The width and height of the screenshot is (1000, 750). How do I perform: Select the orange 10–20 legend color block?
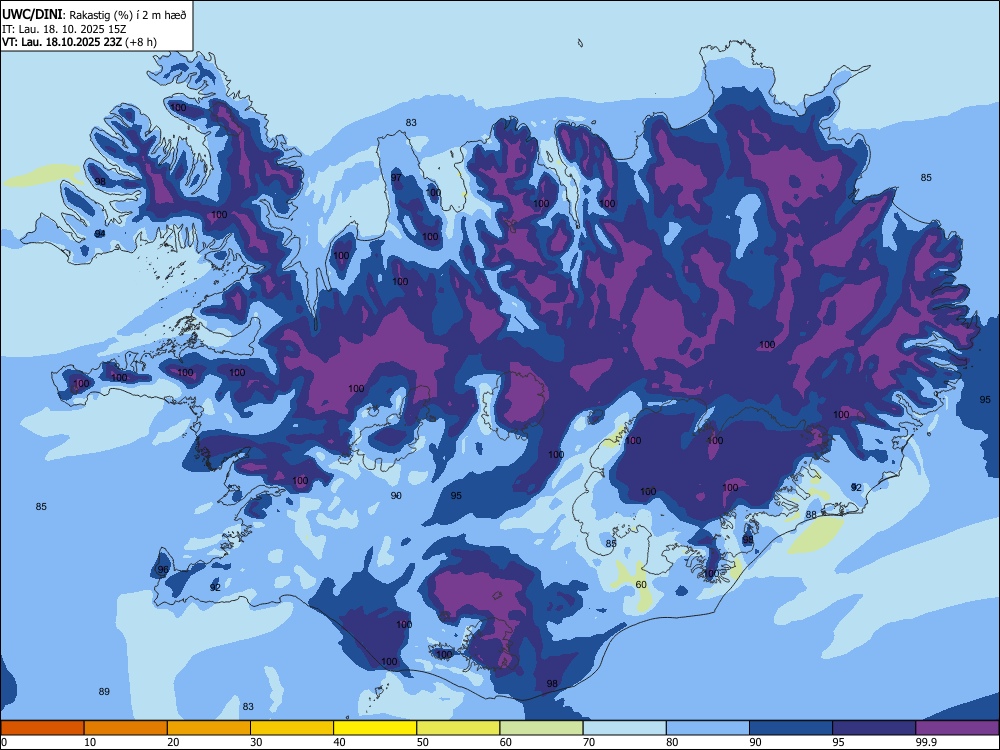point(126,728)
